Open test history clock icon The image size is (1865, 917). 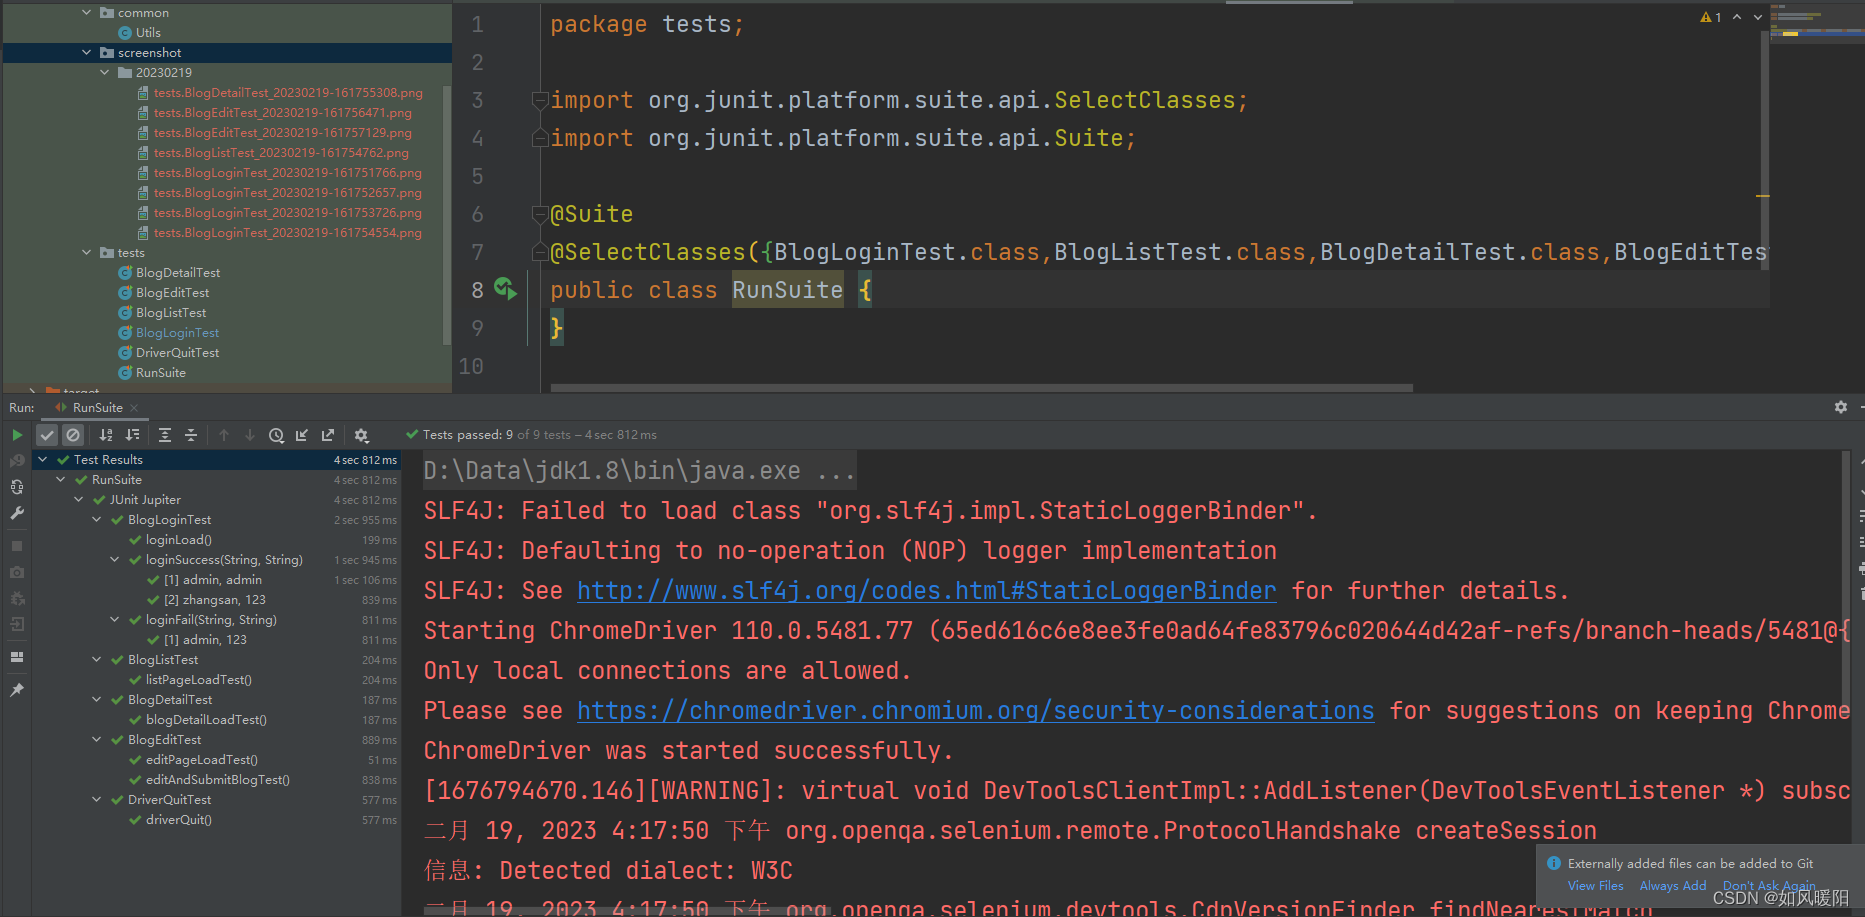coord(276,435)
